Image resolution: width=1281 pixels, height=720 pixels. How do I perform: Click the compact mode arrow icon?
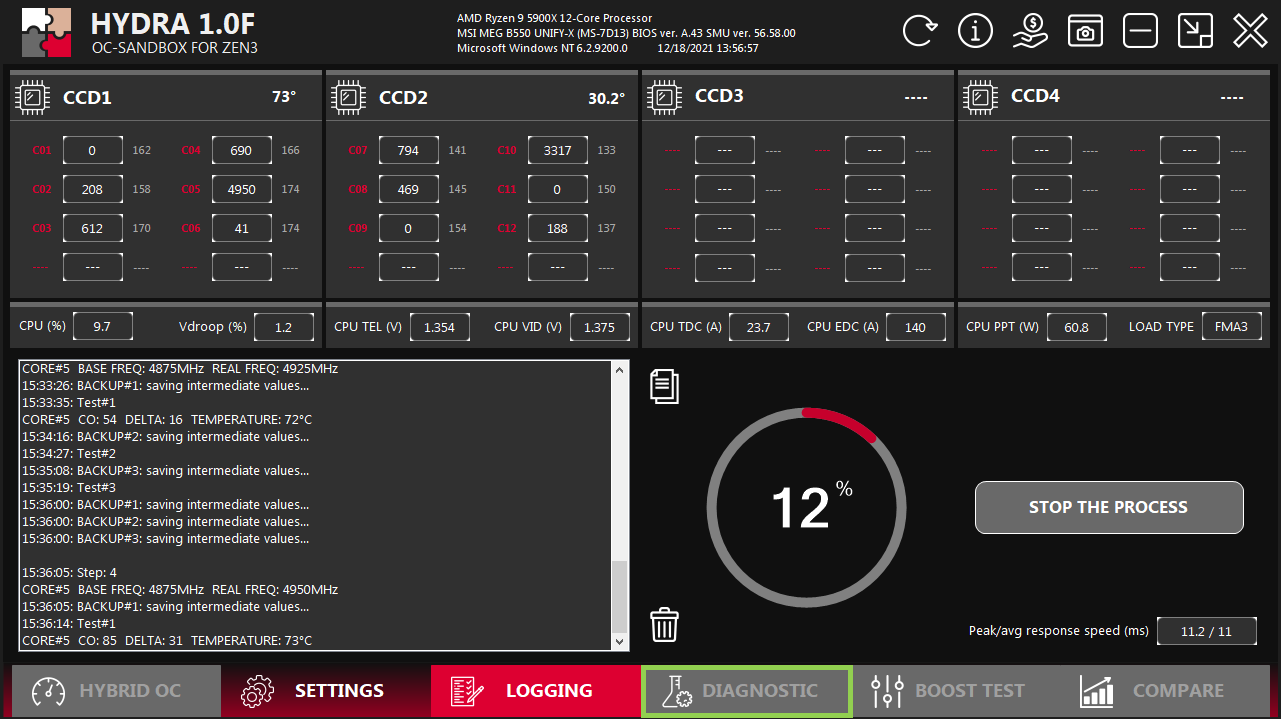click(x=1195, y=31)
